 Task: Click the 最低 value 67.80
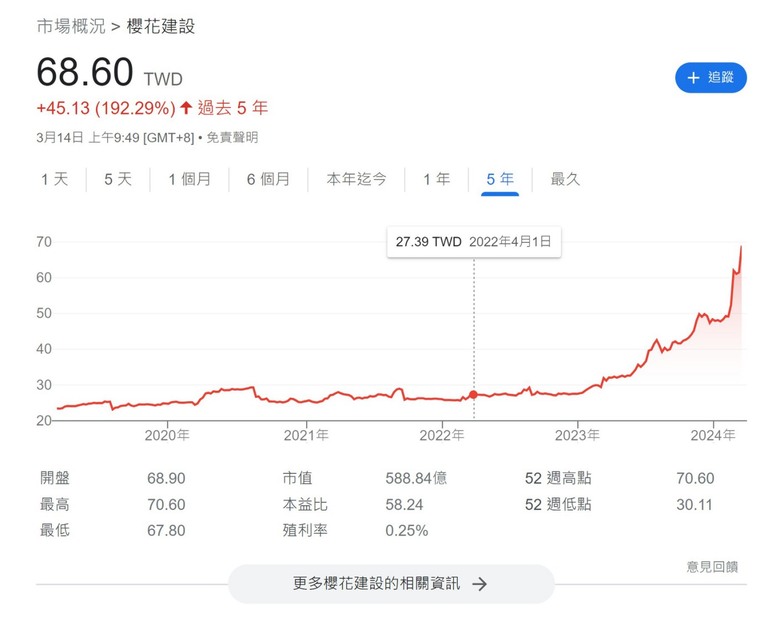(x=166, y=531)
